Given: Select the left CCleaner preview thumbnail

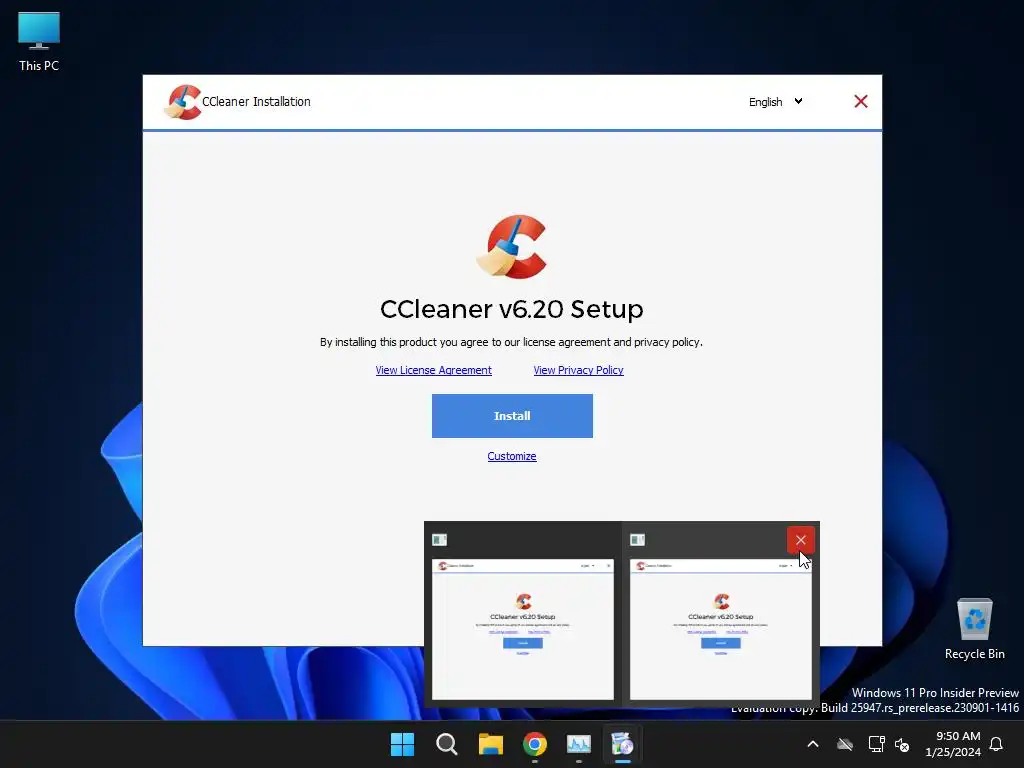Looking at the screenshot, I should pos(523,629).
